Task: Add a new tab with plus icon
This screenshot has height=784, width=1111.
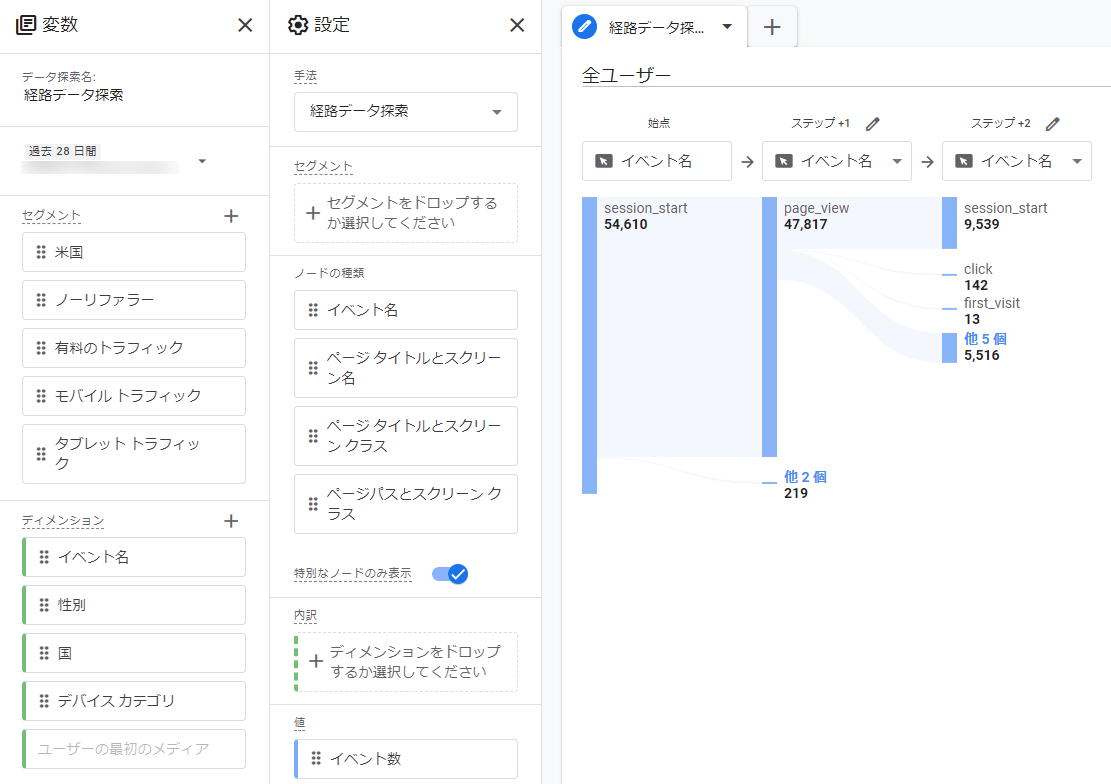Action: (x=772, y=27)
